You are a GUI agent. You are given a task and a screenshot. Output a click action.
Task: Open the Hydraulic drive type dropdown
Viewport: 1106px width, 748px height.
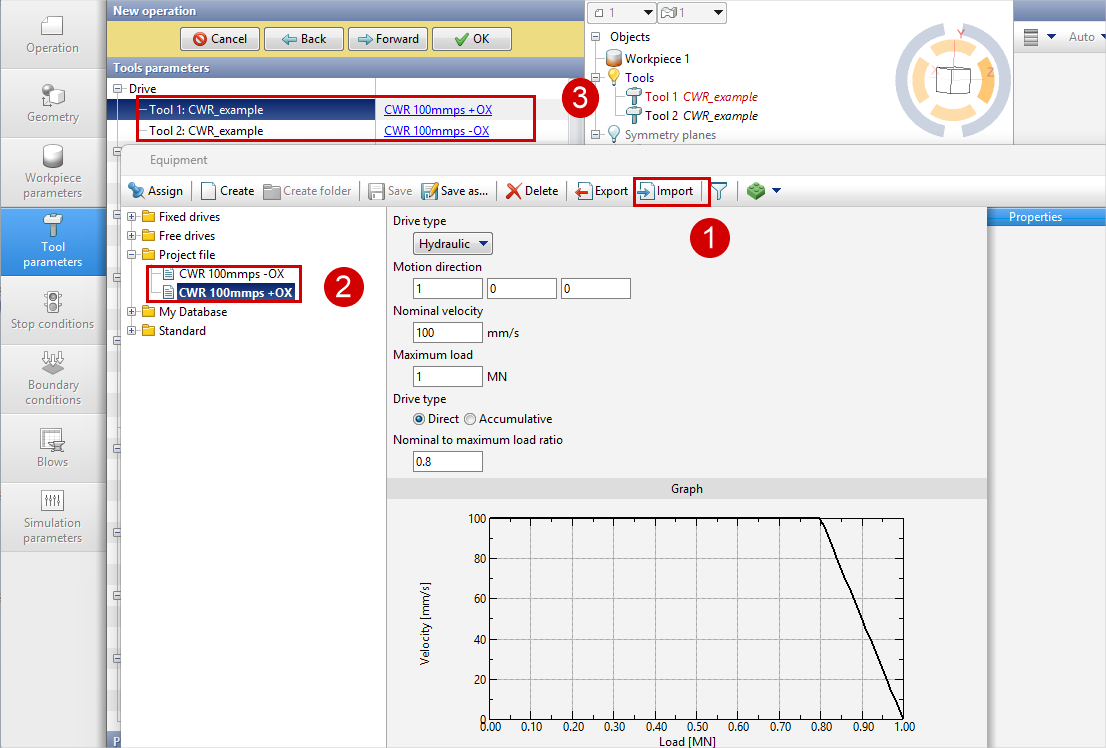coord(453,243)
